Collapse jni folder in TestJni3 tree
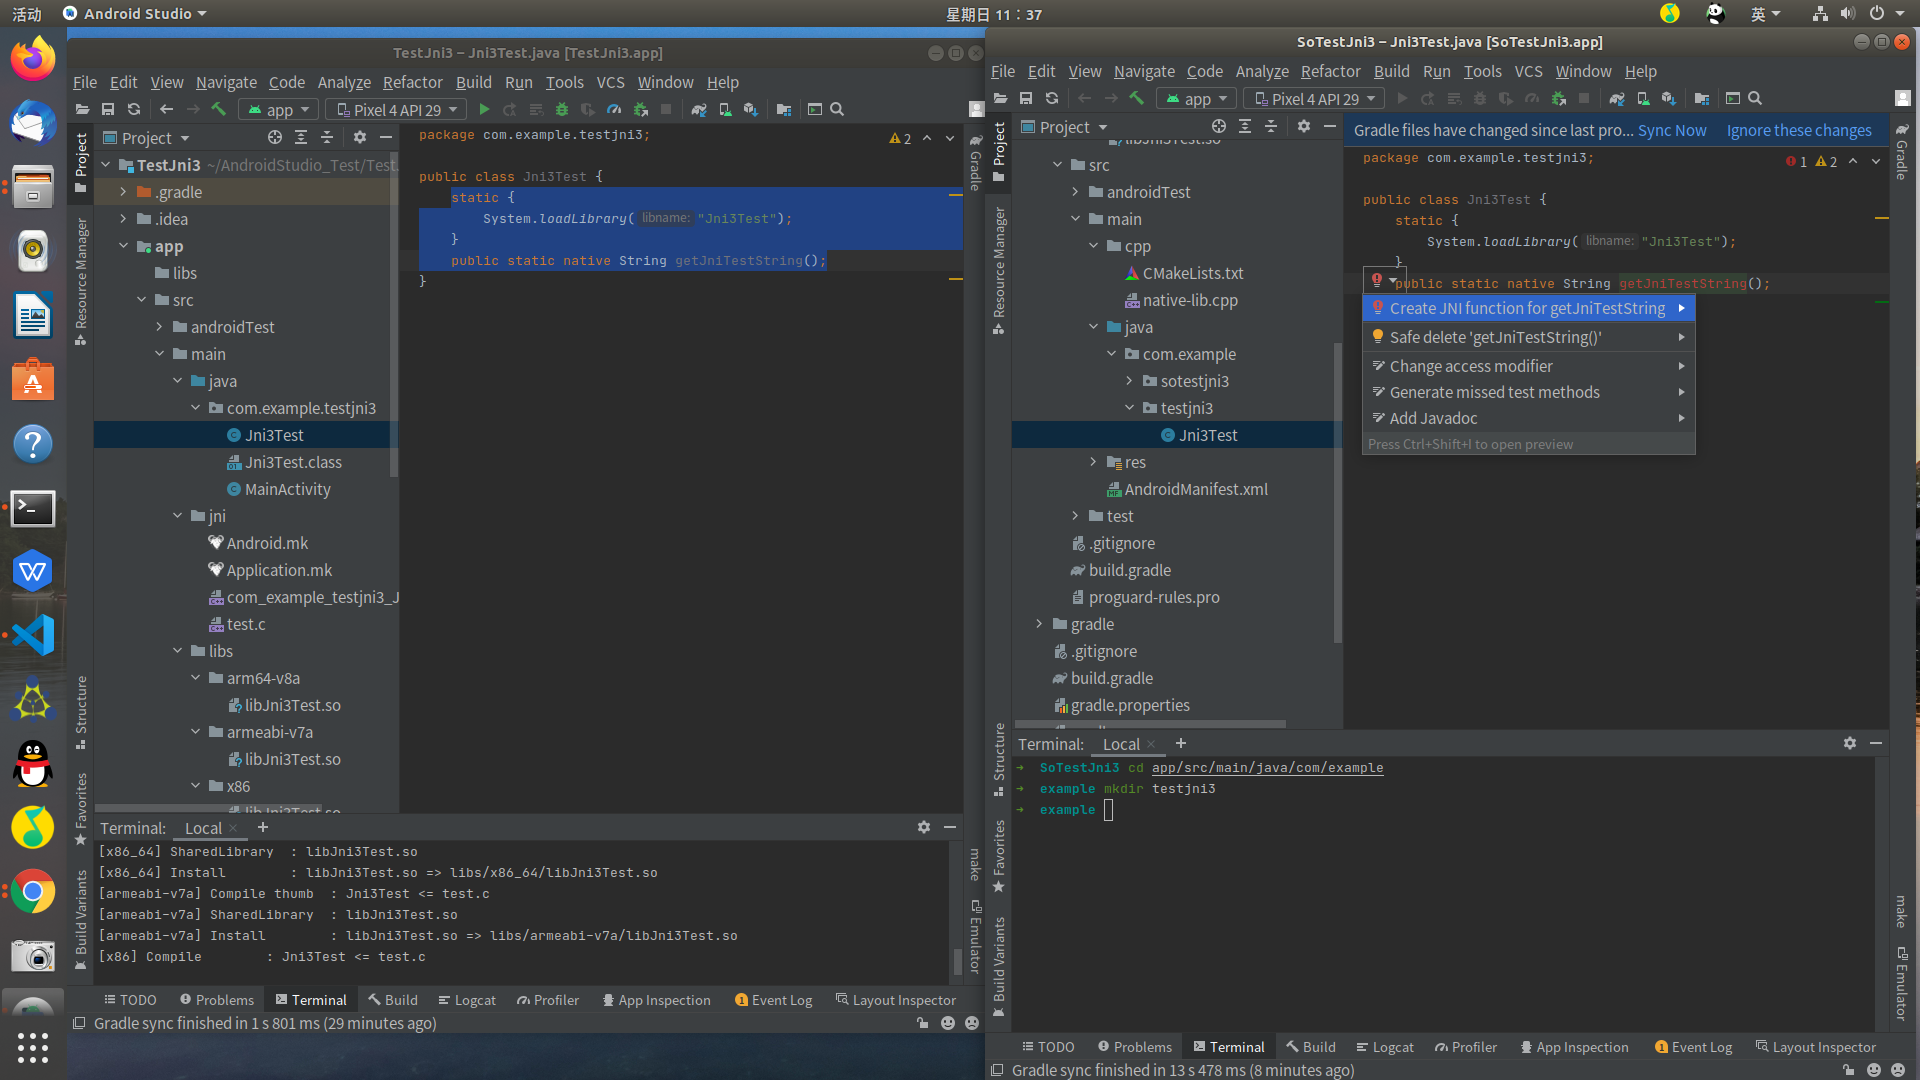The image size is (1920, 1080). coord(177,516)
